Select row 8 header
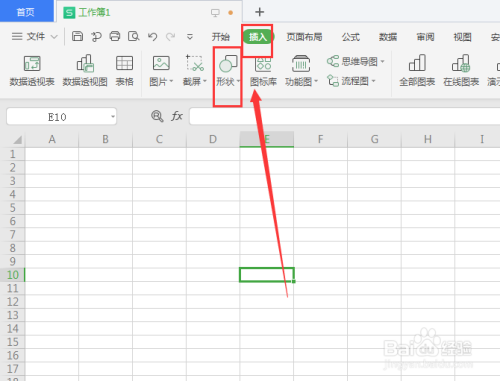Image resolution: width=500 pixels, height=381 pixels. [13, 248]
